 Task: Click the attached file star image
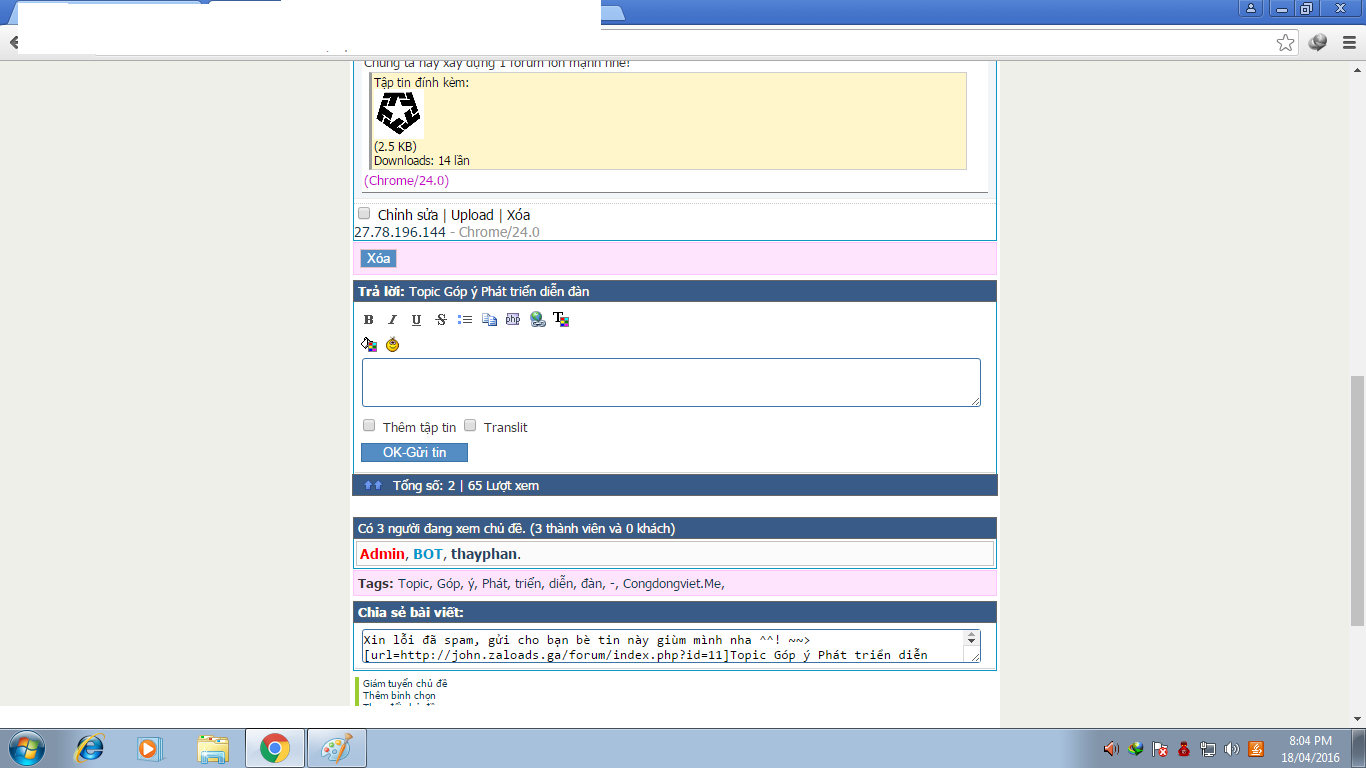[x=399, y=114]
